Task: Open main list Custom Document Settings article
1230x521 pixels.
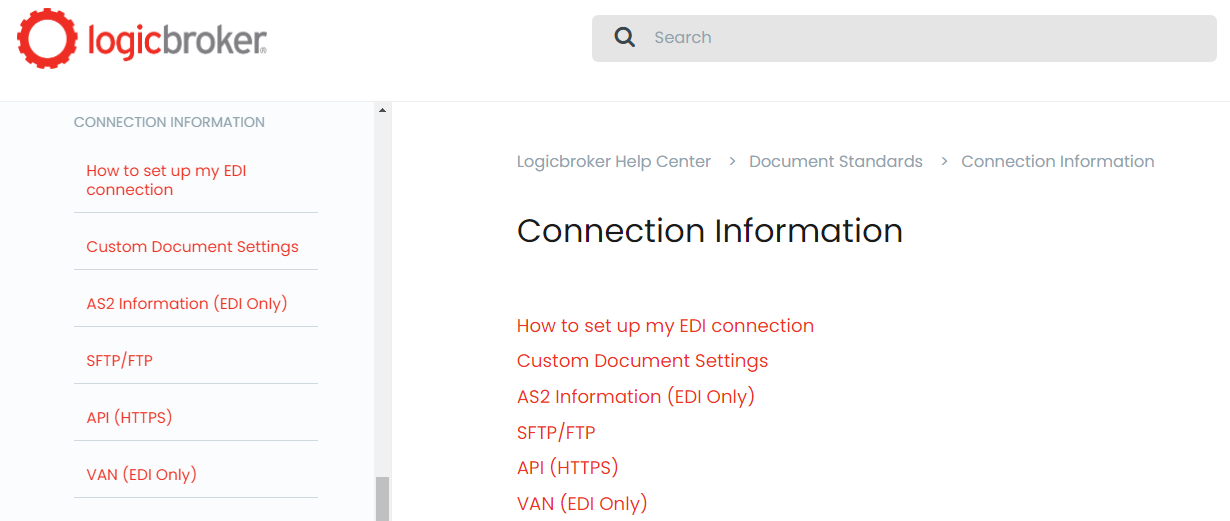Action: pyautogui.click(x=642, y=361)
